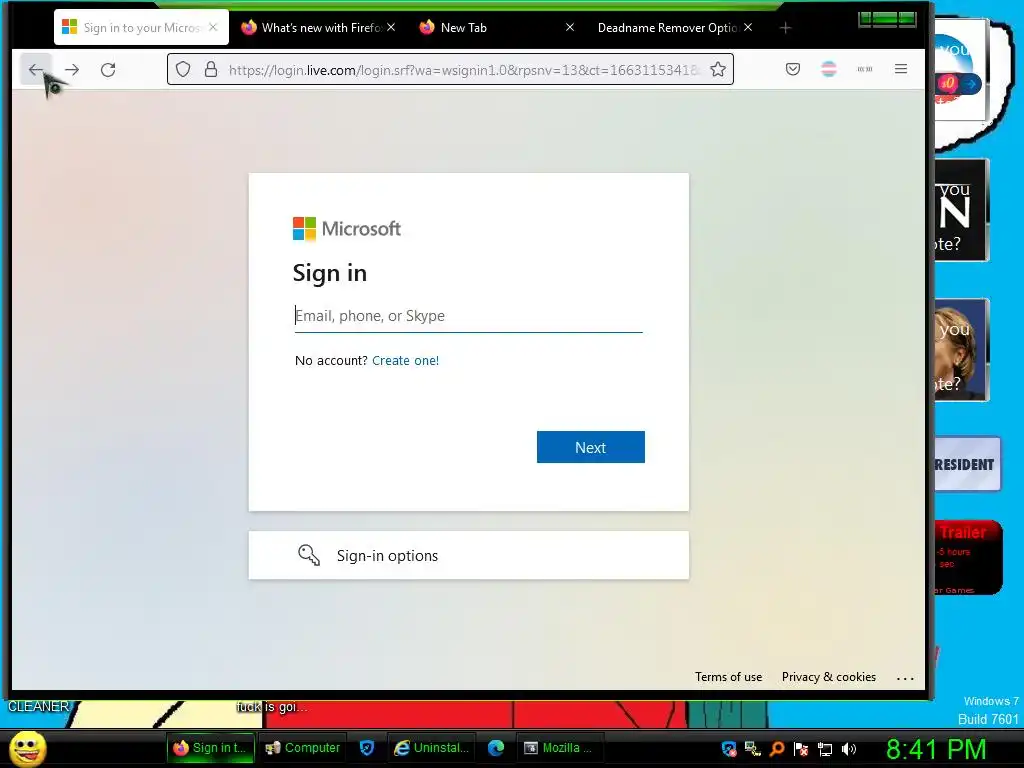Follow the 'Create one!' account link
This screenshot has width=1024, height=768.
pos(406,360)
